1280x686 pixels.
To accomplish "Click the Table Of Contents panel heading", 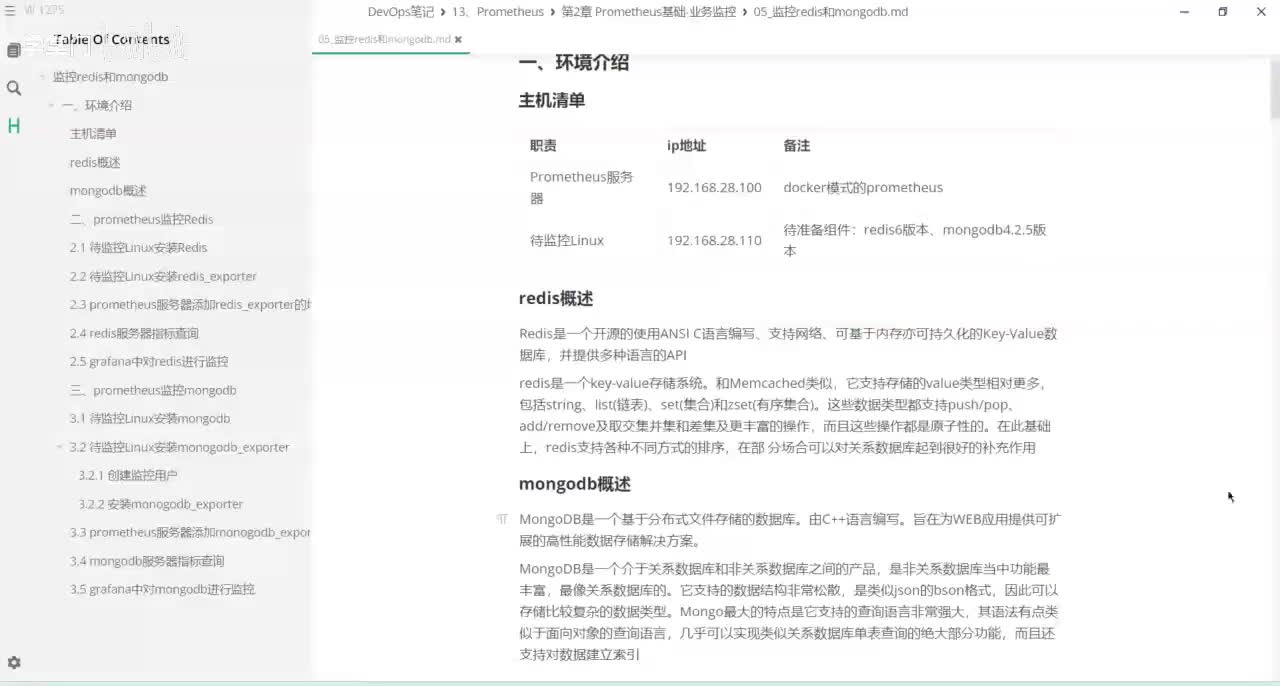I will 112,40.
